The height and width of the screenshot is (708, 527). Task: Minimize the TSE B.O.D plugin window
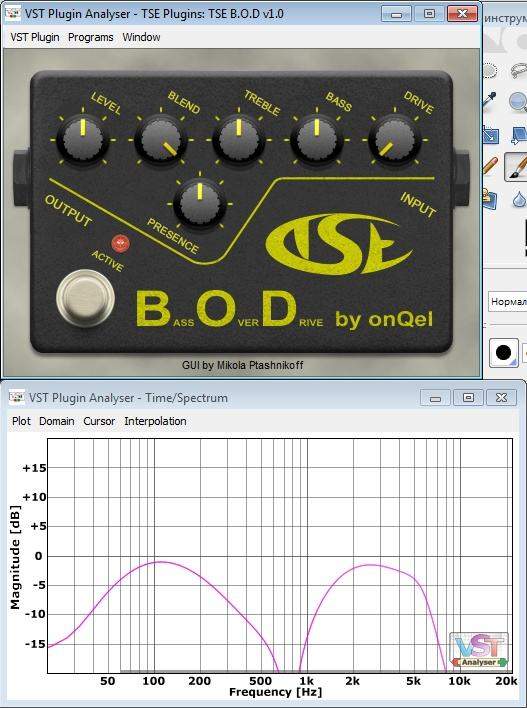[396, 14]
